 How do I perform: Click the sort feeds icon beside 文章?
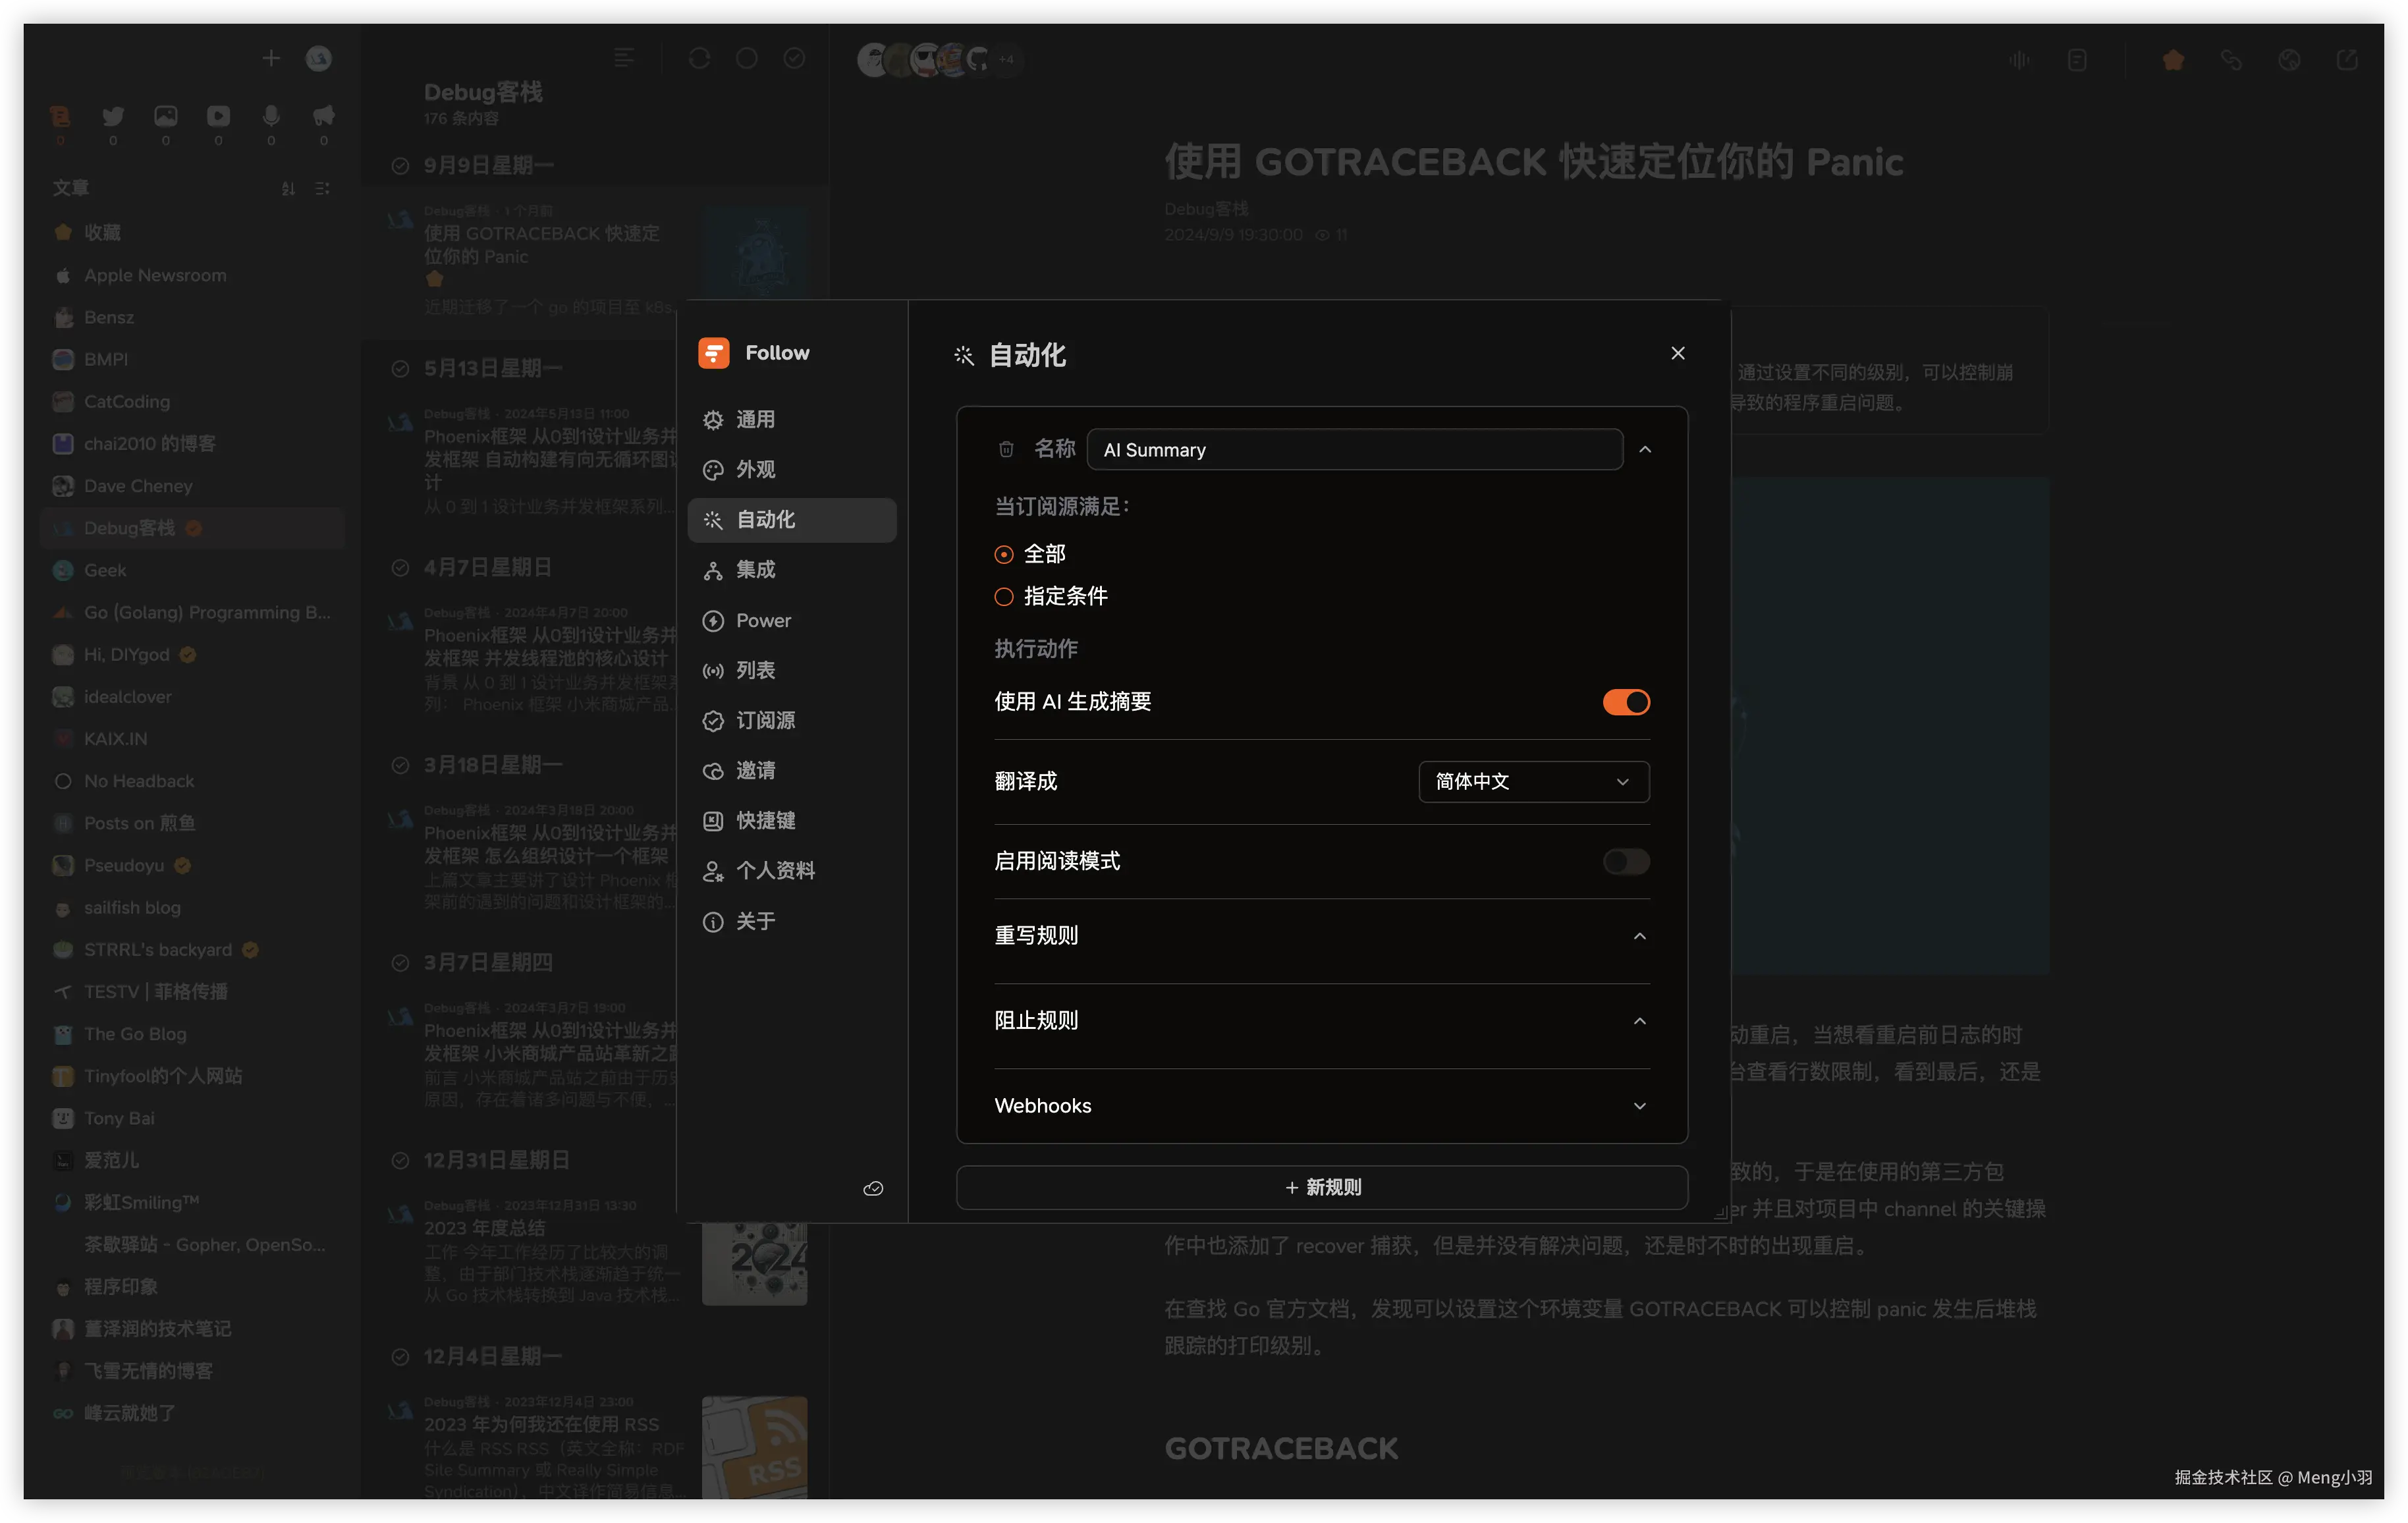click(x=288, y=189)
